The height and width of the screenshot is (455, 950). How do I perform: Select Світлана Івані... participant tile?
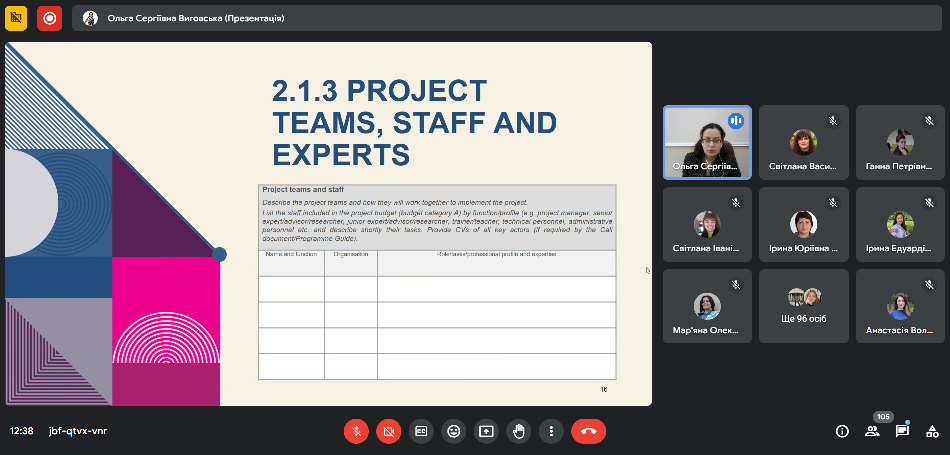(707, 224)
